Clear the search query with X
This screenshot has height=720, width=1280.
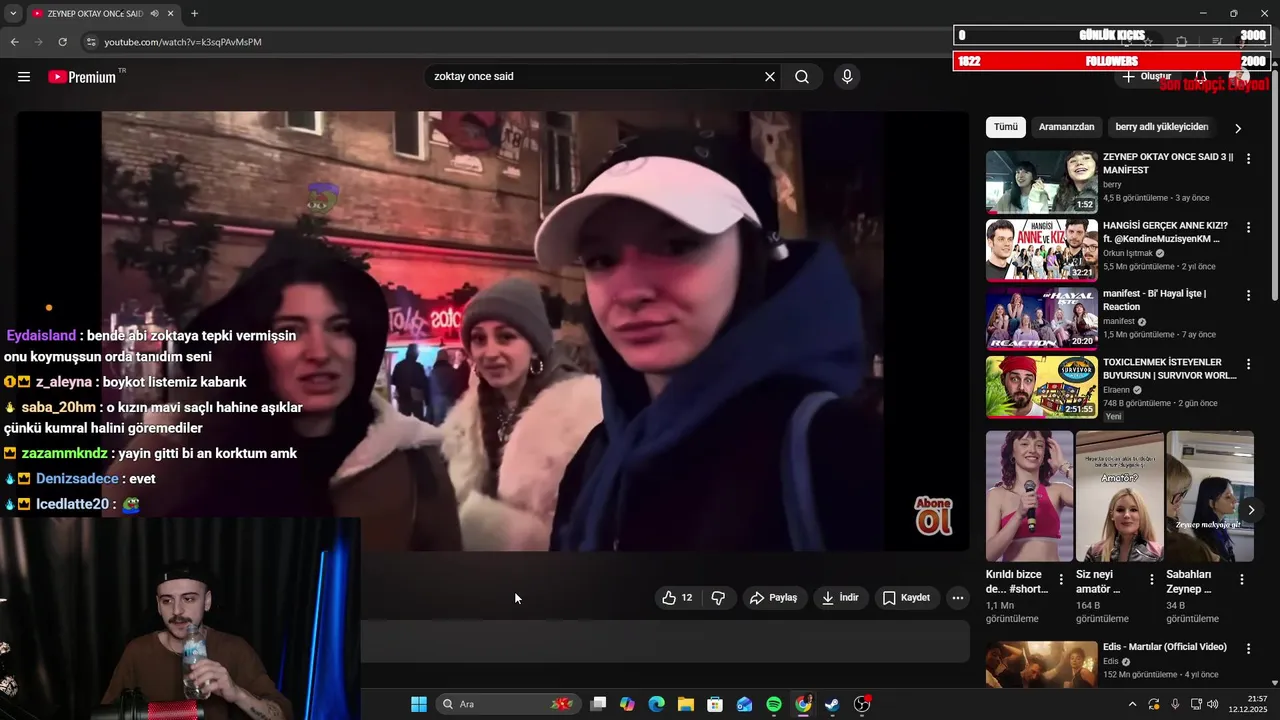coord(770,77)
